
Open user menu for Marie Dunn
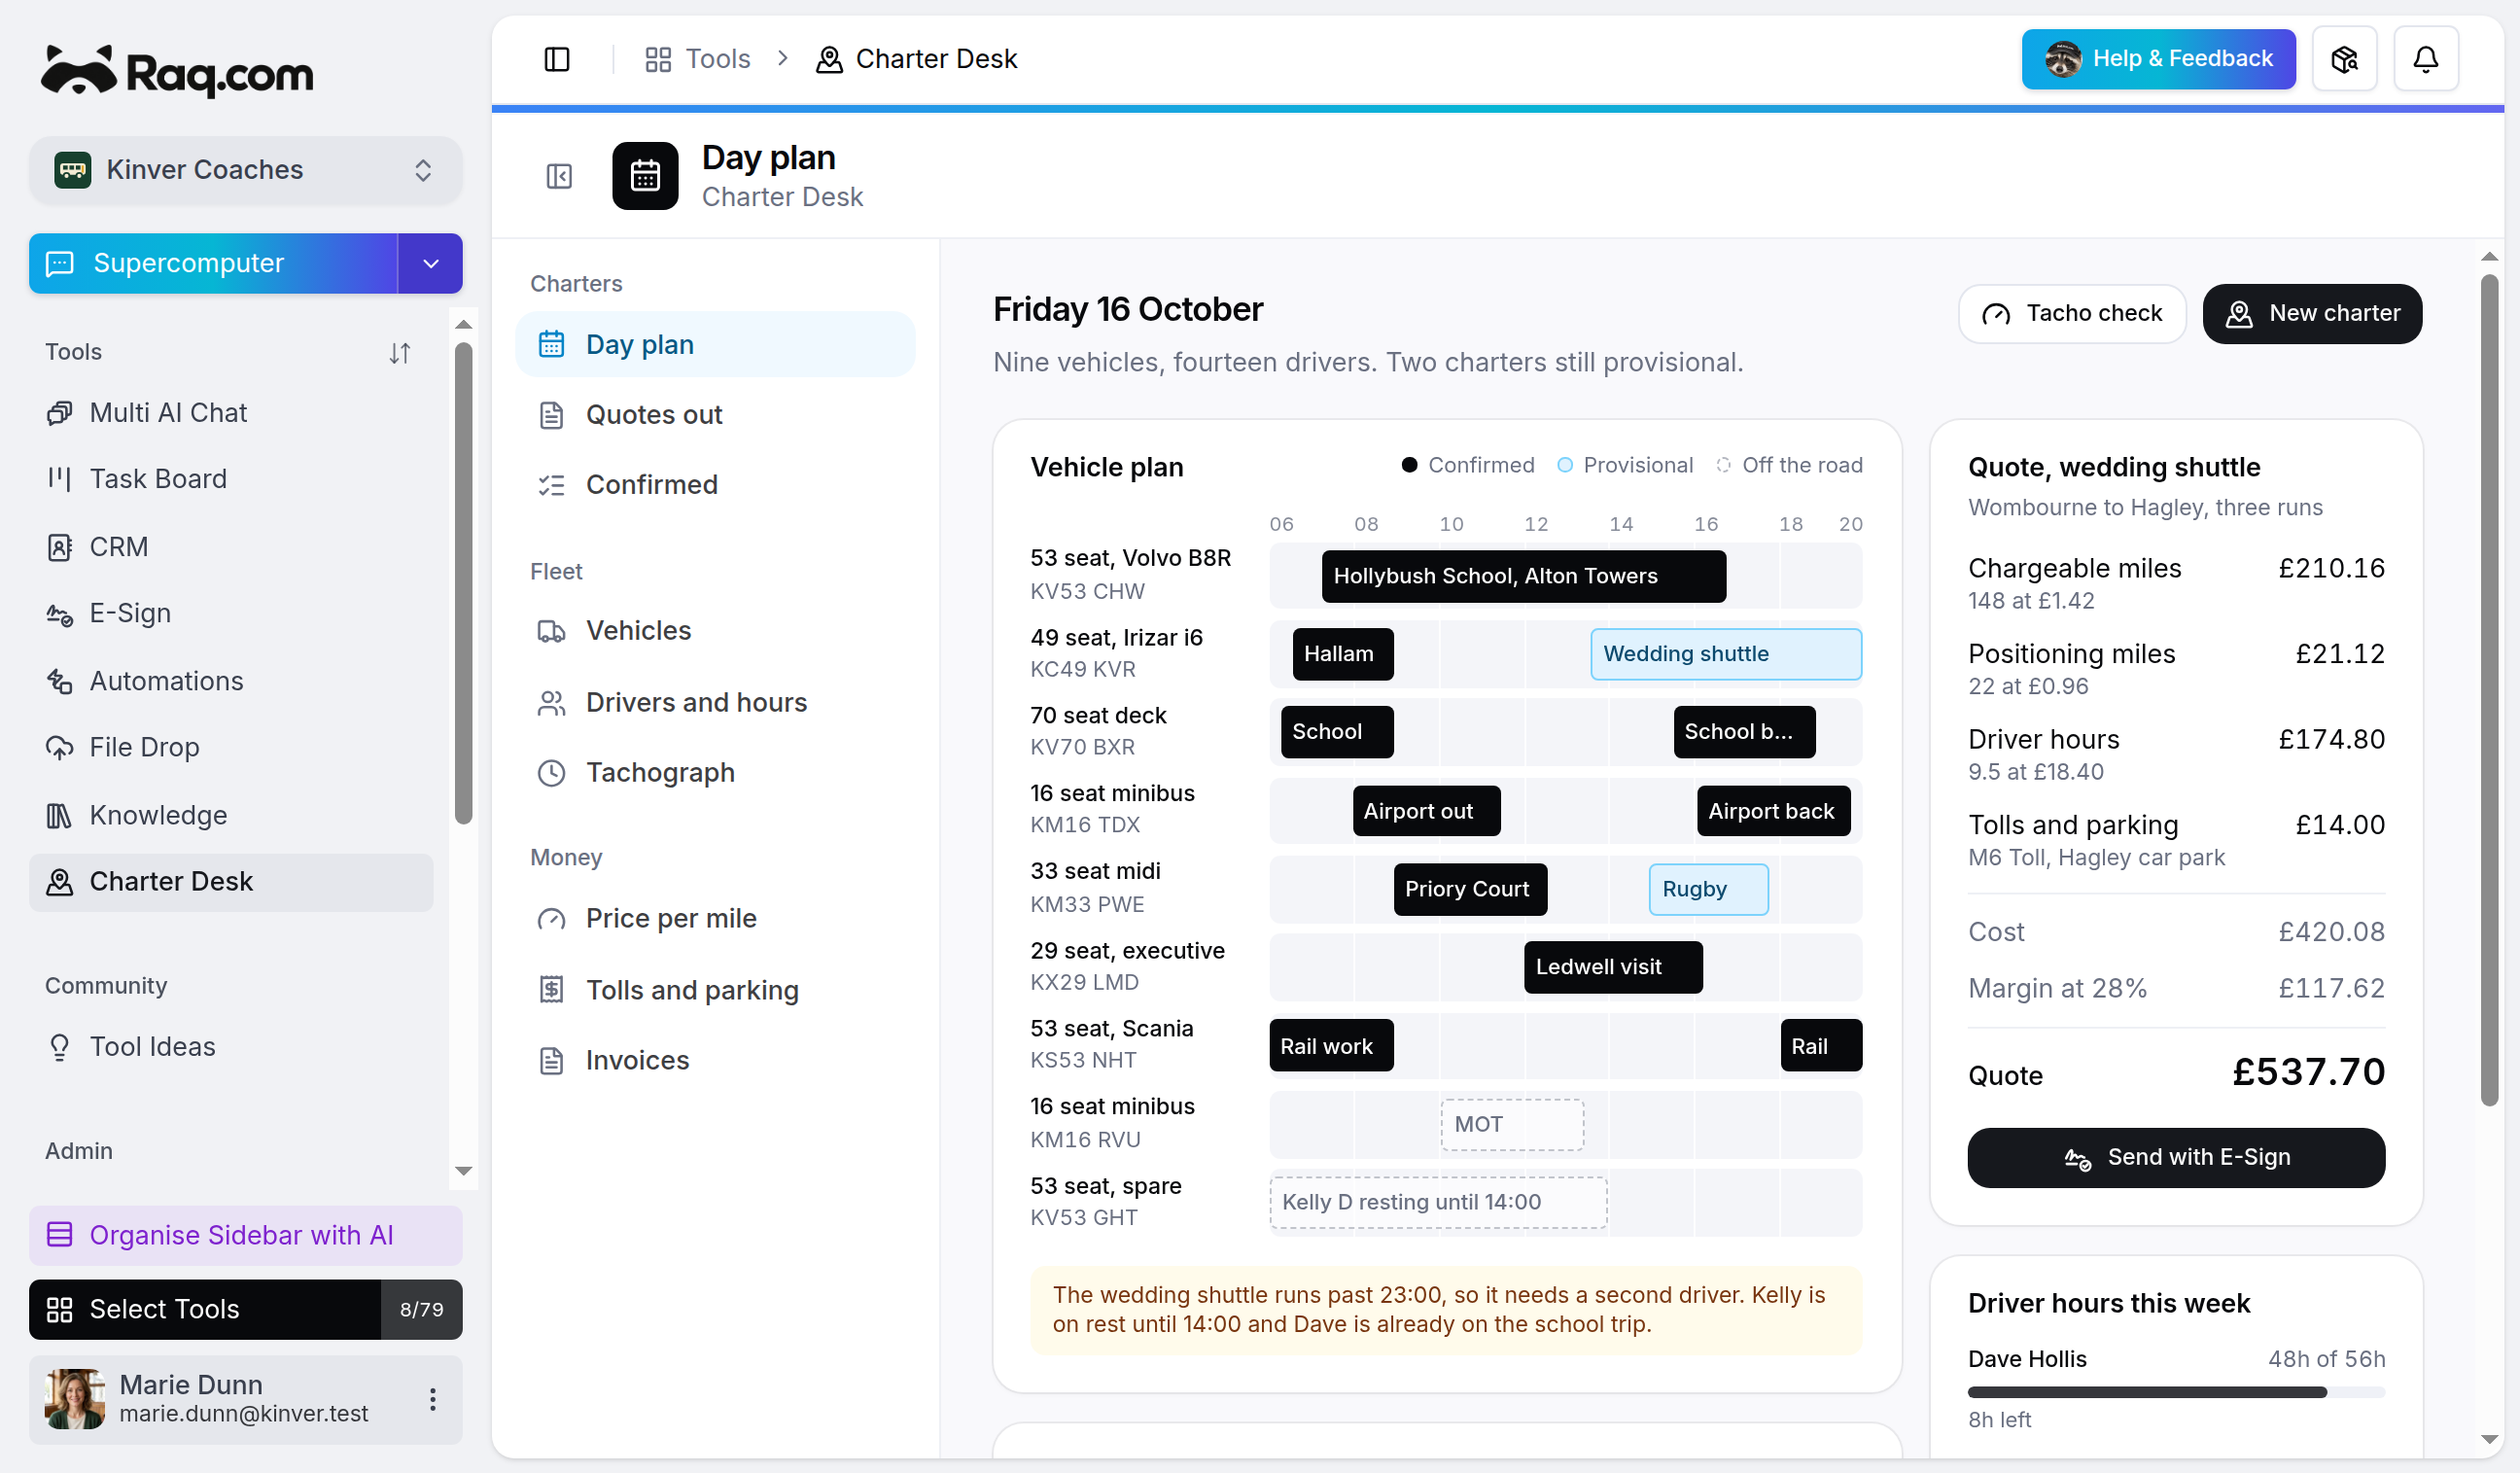pos(432,1399)
